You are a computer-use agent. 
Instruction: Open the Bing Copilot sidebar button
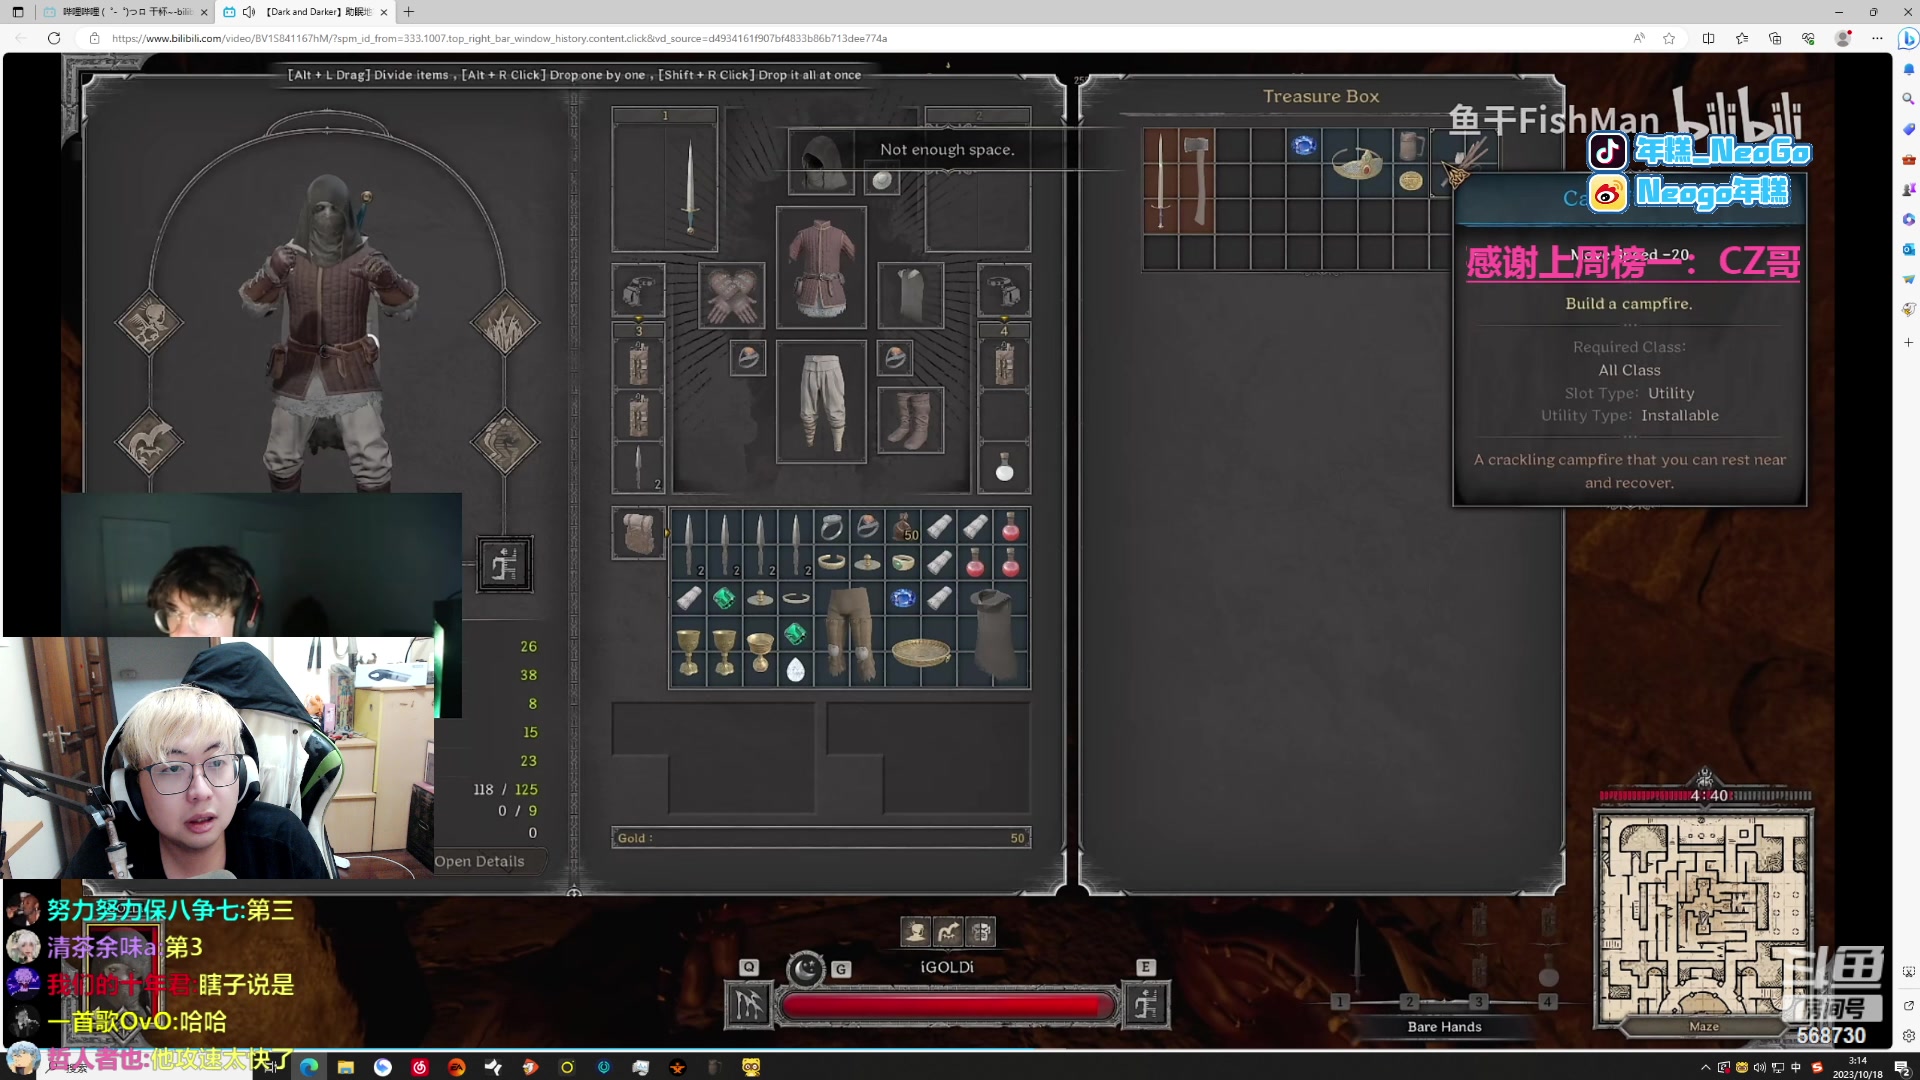1908,38
